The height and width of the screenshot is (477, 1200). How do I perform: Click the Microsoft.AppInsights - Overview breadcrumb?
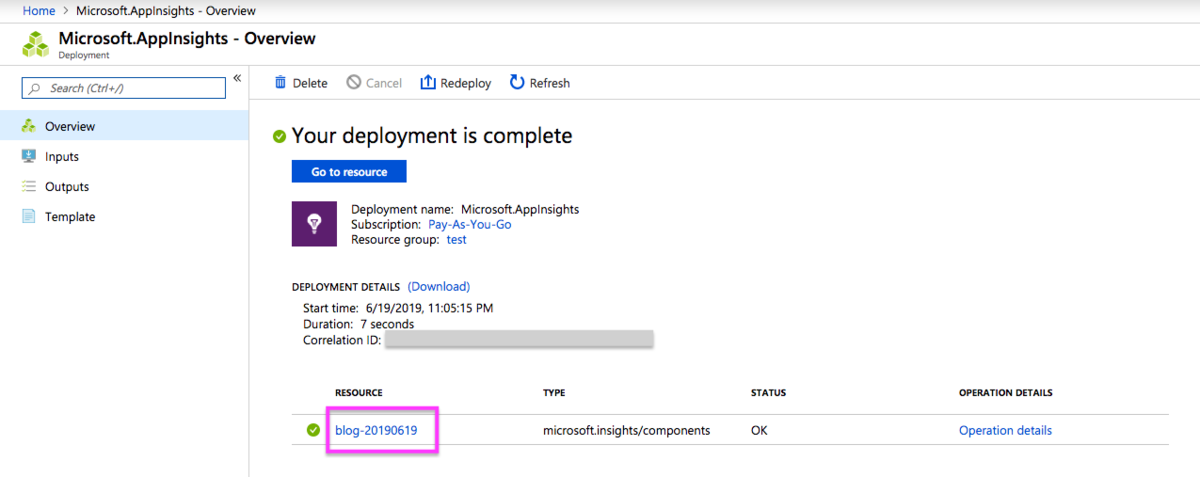coord(165,11)
